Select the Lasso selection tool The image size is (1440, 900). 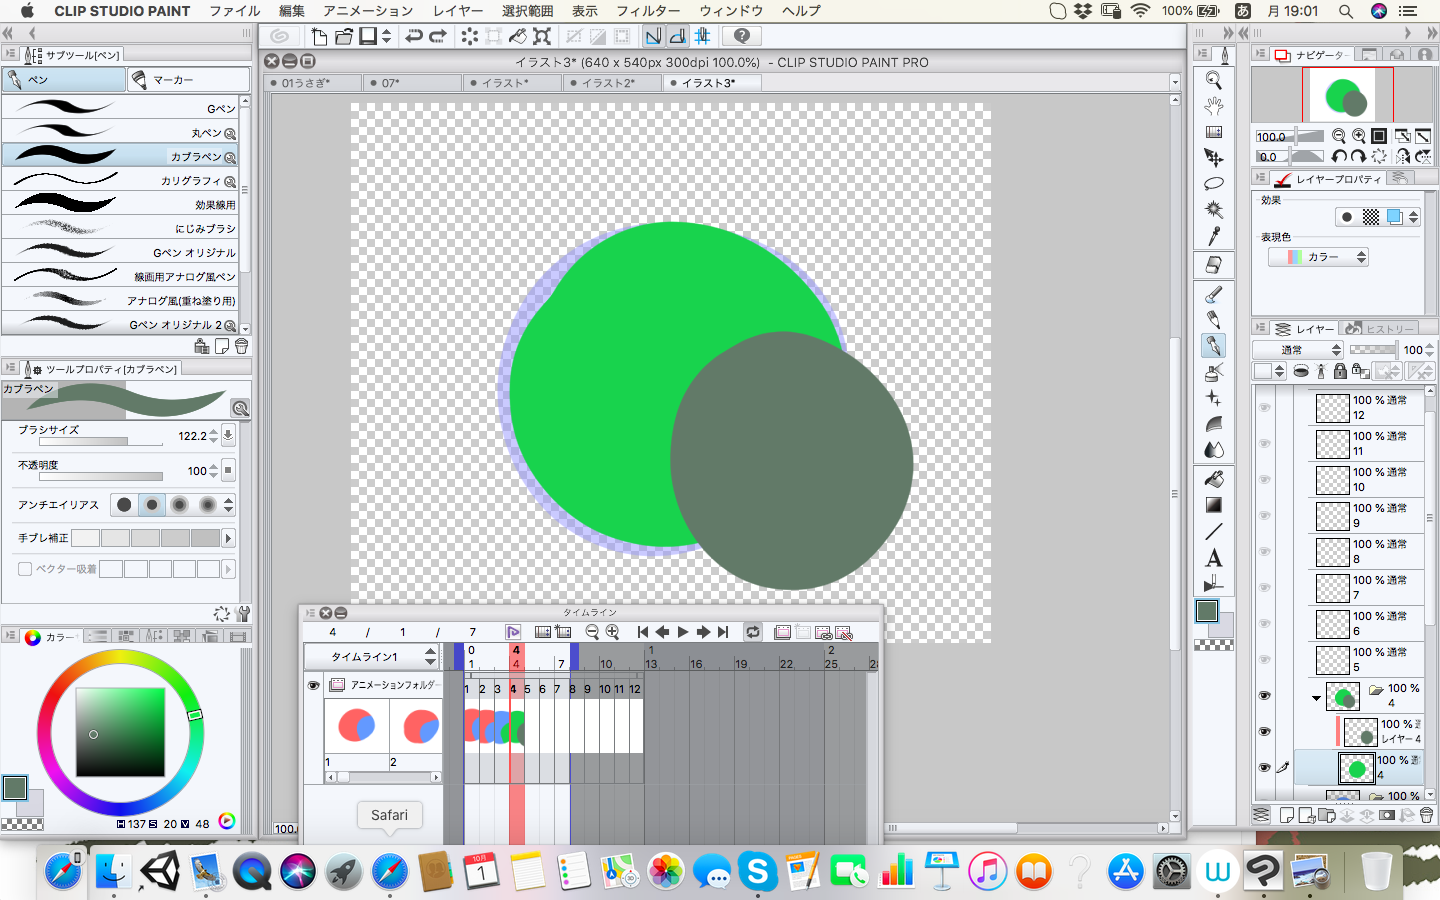click(1213, 184)
